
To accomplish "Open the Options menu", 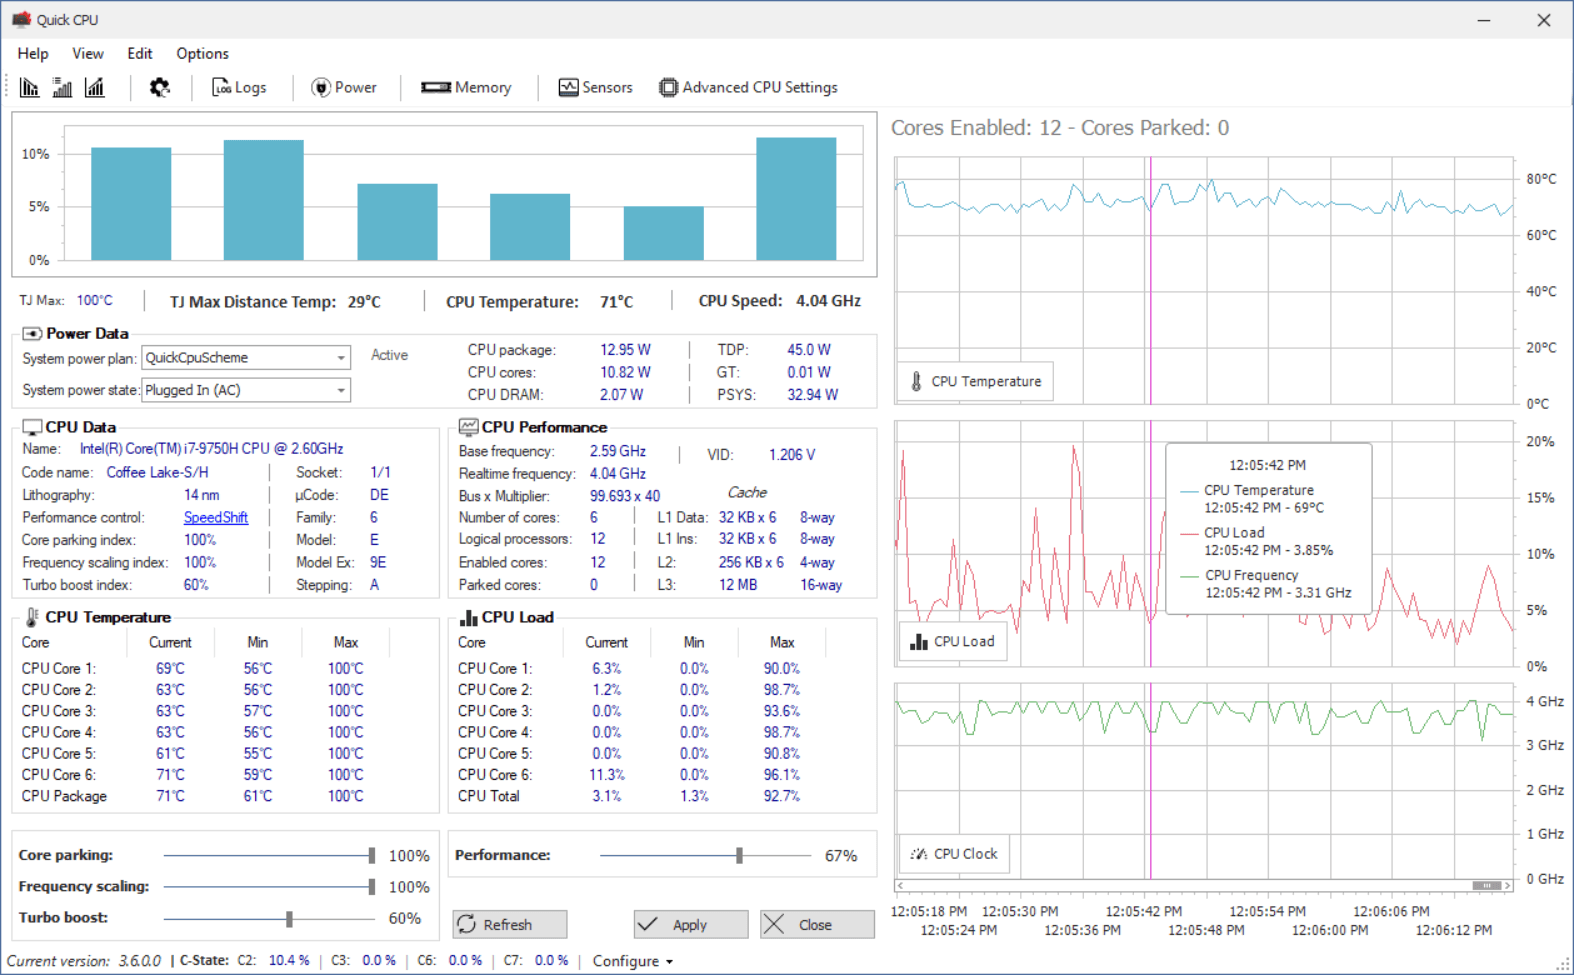I will point(202,54).
